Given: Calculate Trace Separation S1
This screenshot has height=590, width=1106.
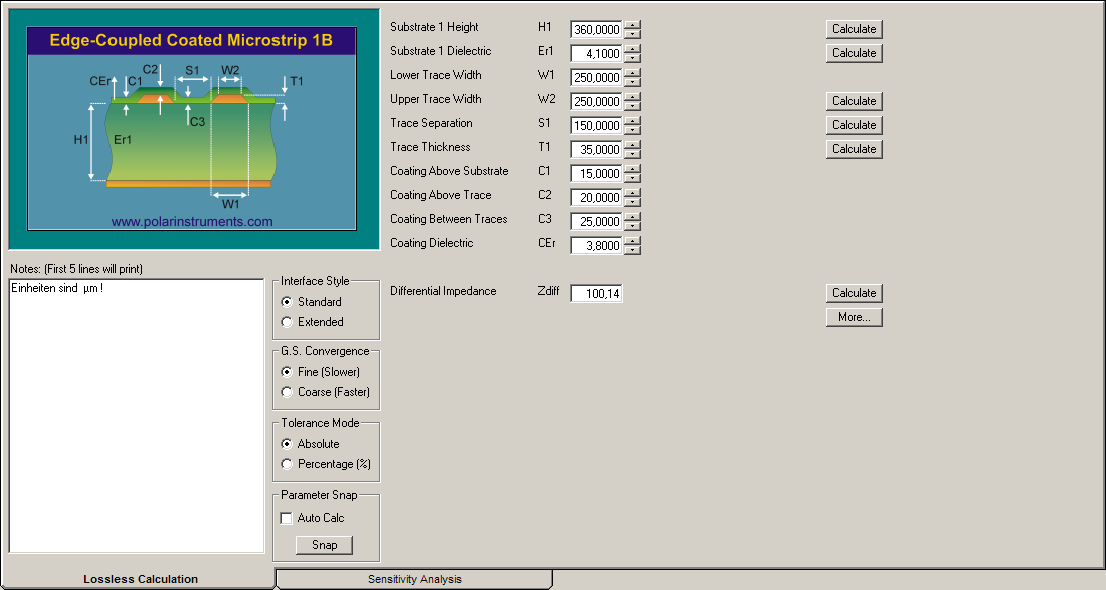Looking at the screenshot, I should pyautogui.click(x=854, y=125).
